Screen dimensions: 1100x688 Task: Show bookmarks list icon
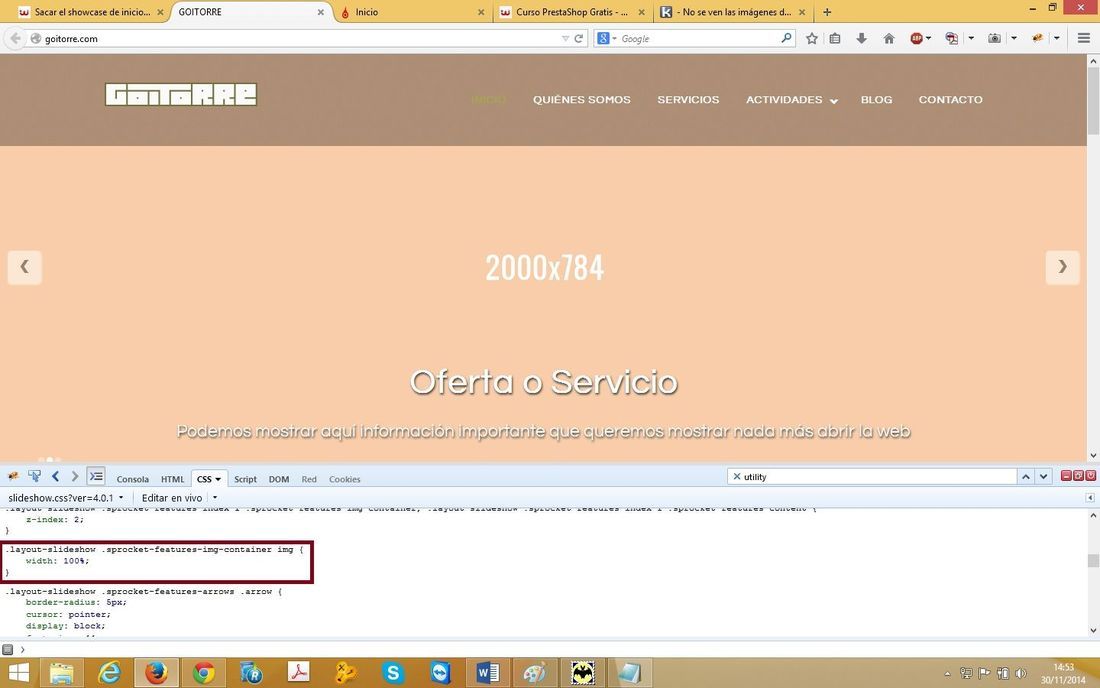point(835,39)
